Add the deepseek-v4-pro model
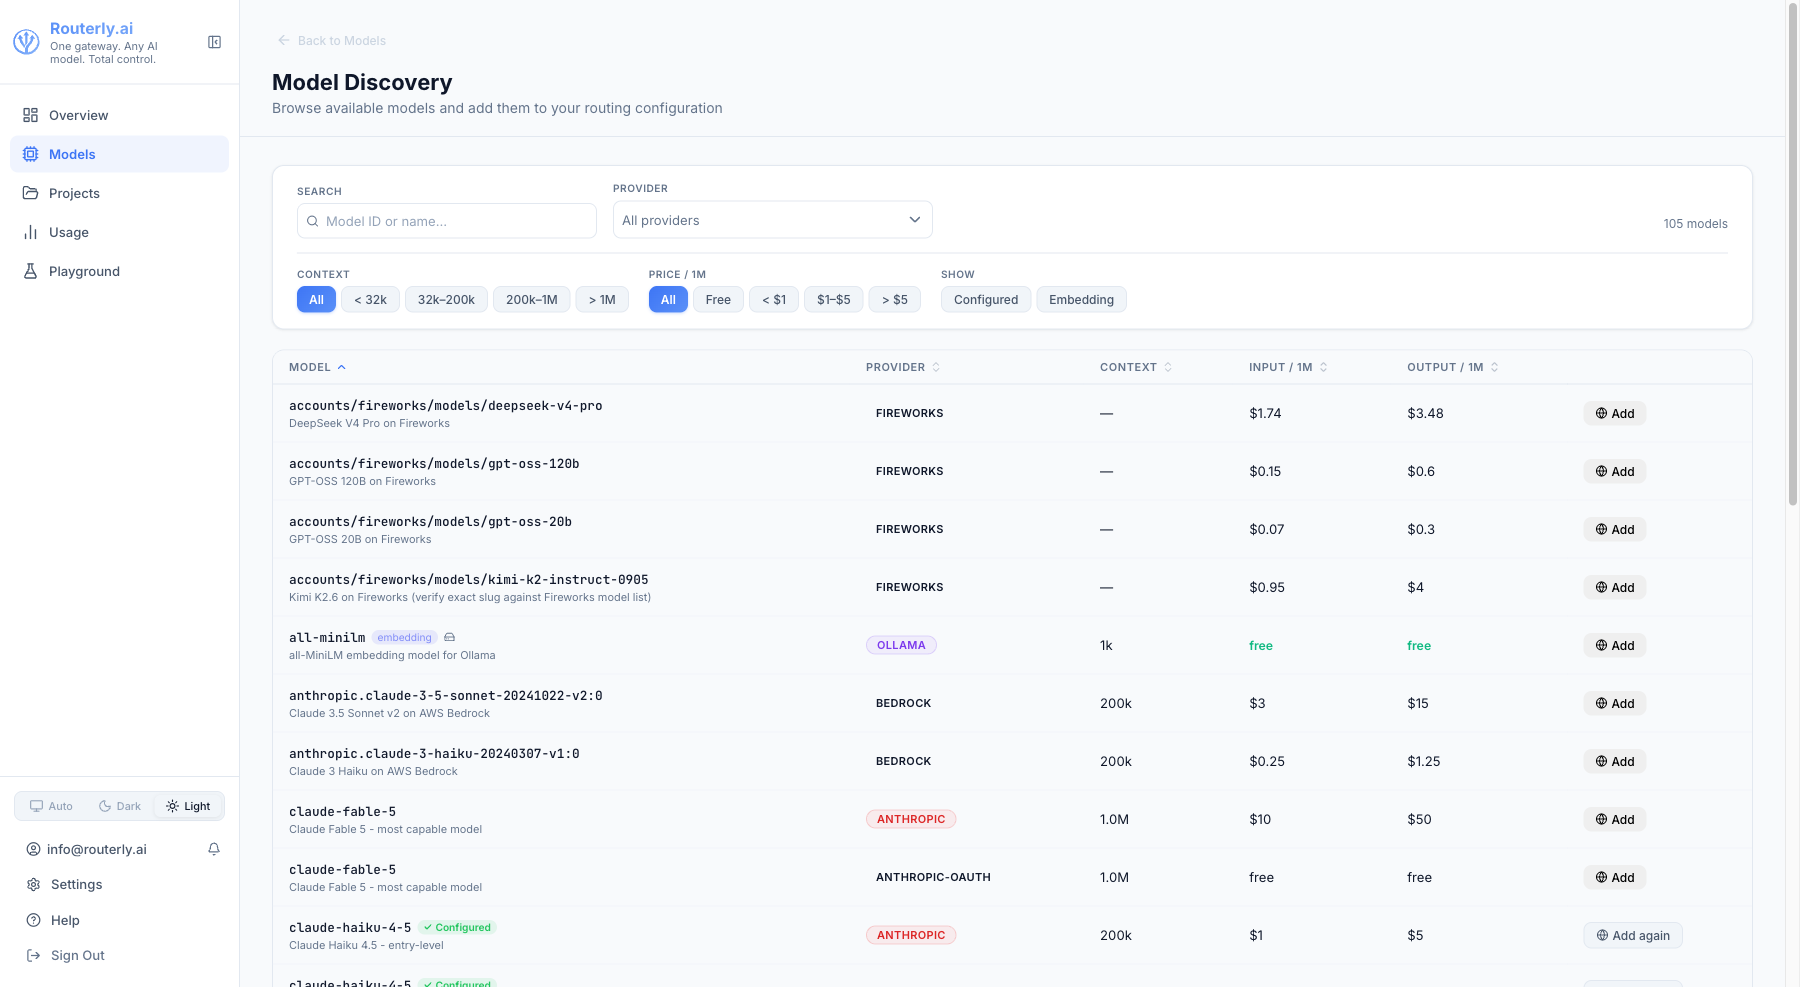Screen dimensions: 1800x987 [1614, 413]
